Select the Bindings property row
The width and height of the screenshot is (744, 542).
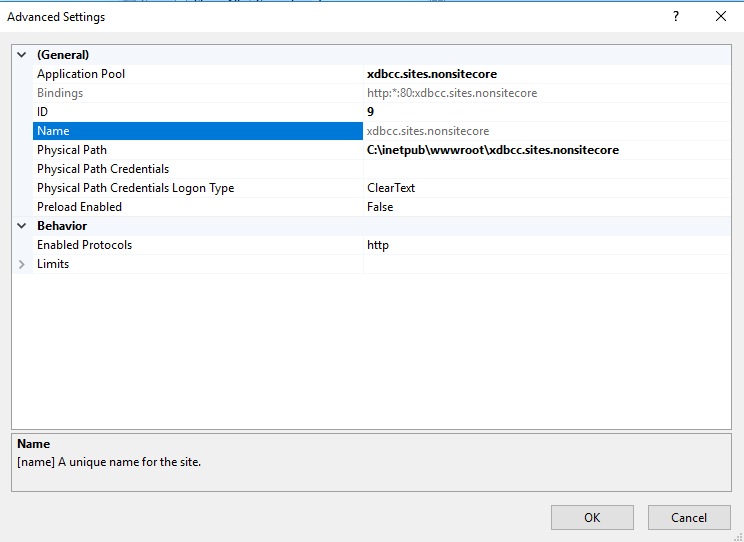(60, 93)
